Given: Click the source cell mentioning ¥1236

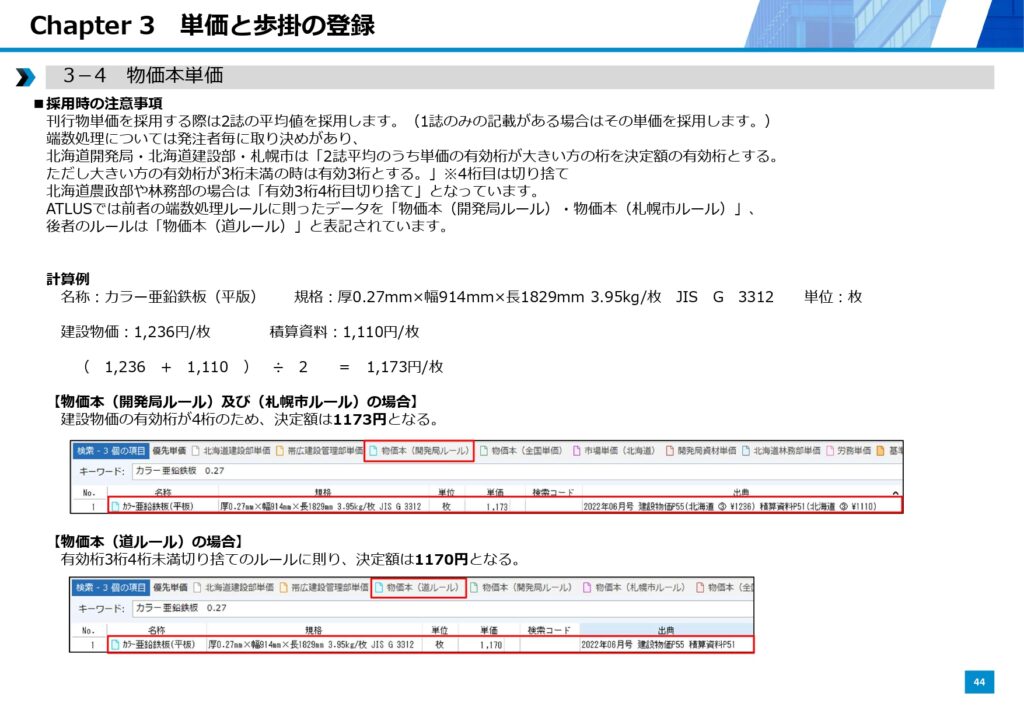Looking at the screenshot, I should click(x=740, y=507).
